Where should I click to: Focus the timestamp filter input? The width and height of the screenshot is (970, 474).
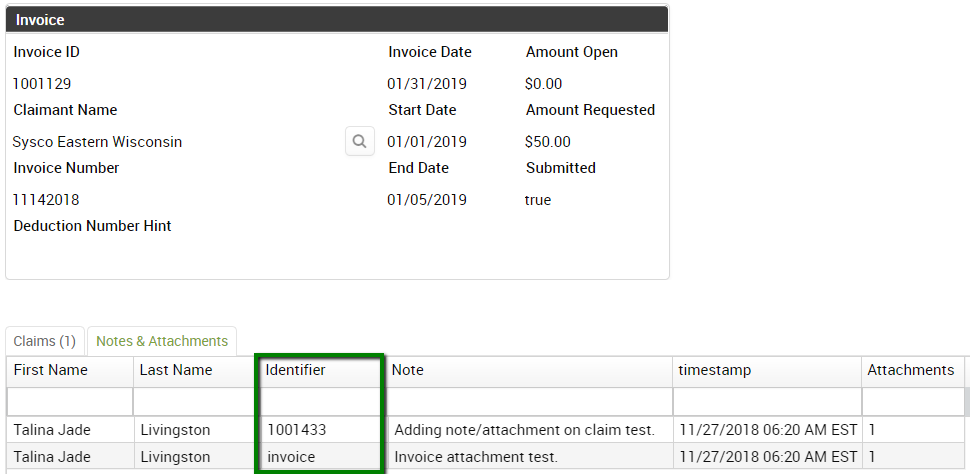point(766,402)
